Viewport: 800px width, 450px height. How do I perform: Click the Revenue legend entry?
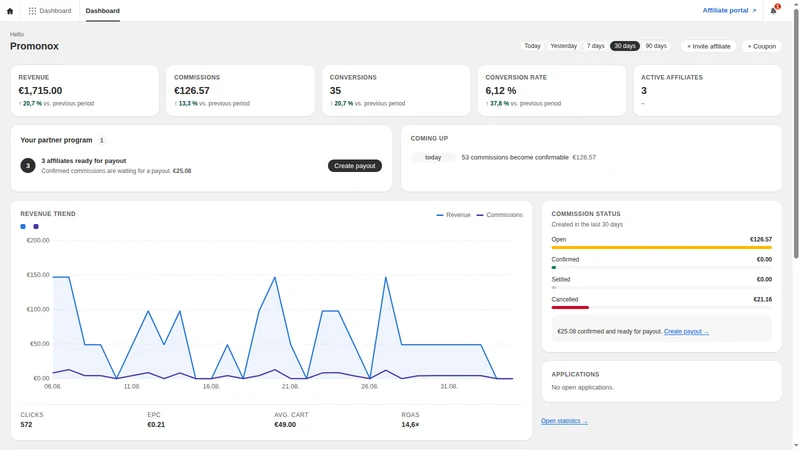454,215
